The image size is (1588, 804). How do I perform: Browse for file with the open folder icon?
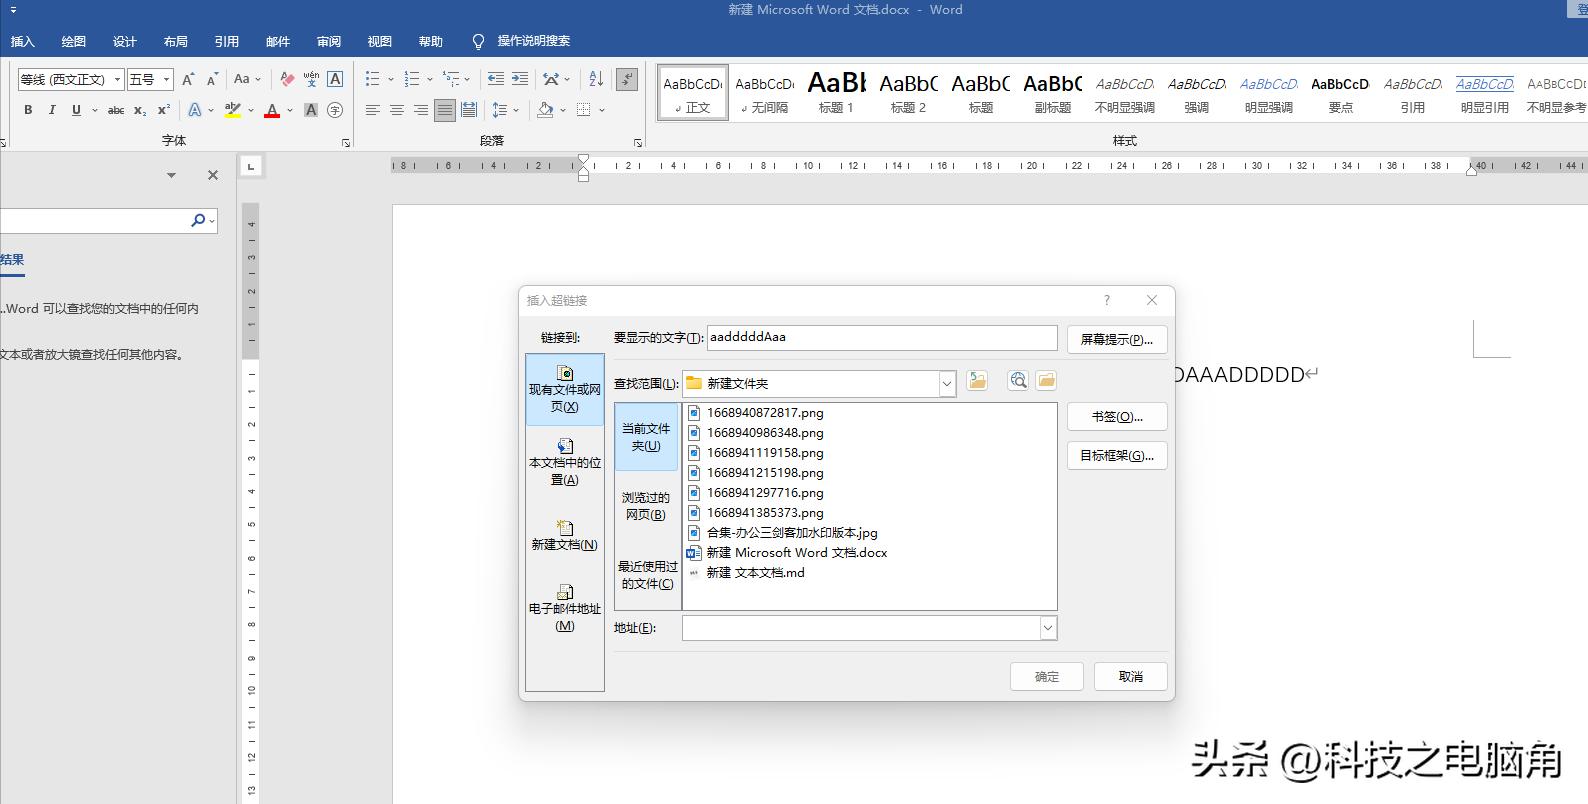[x=1046, y=381]
